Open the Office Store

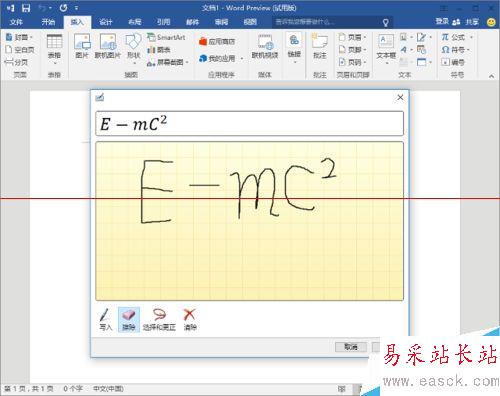[217, 41]
